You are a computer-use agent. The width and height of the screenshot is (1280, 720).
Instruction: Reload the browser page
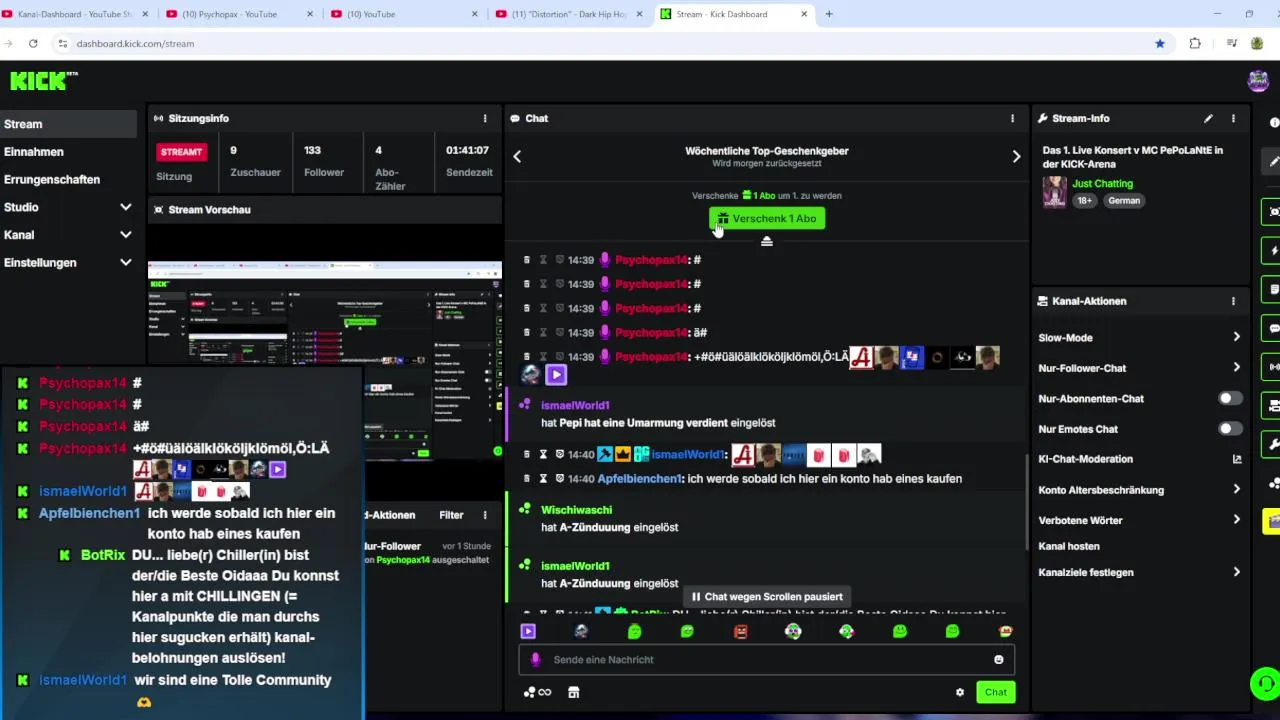33,43
